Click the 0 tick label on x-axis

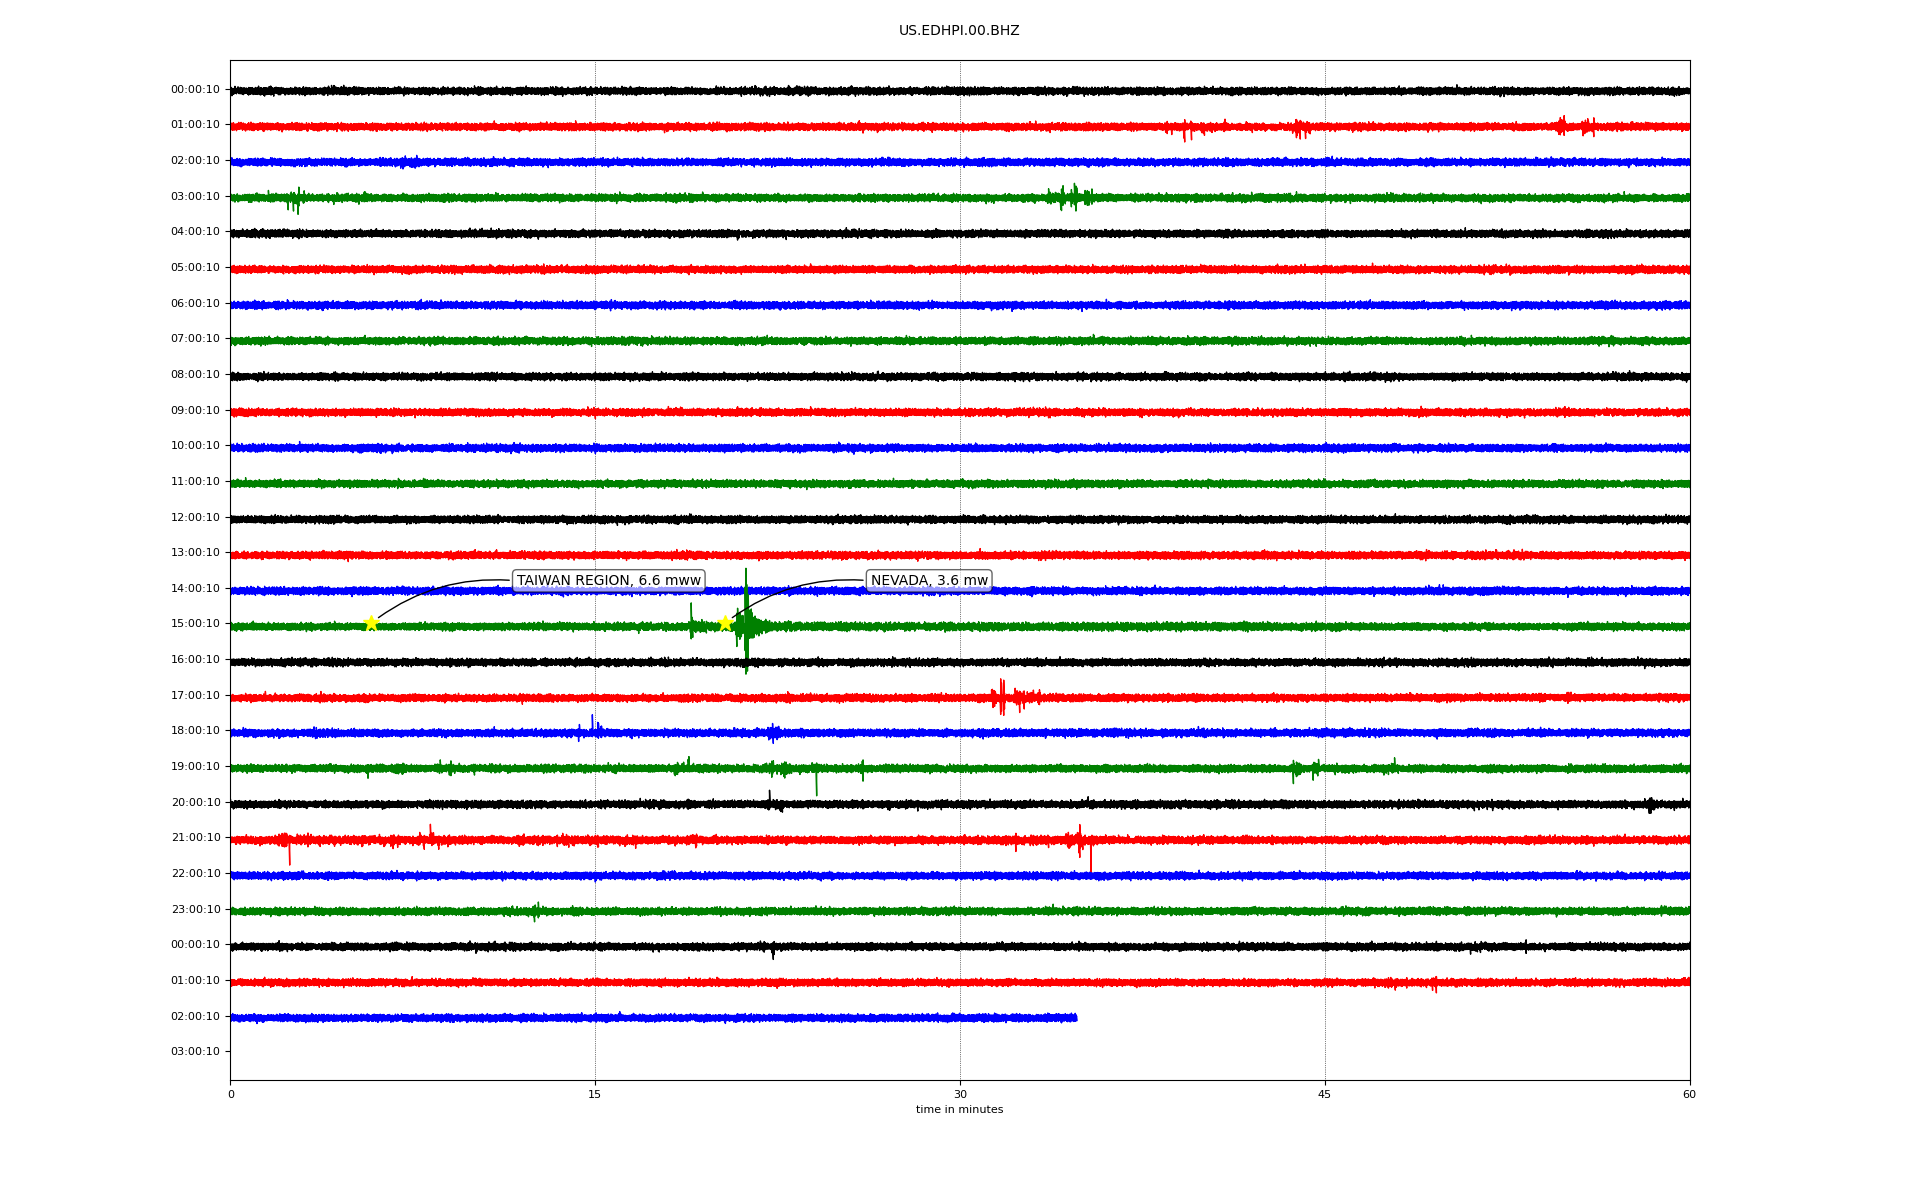(x=231, y=1095)
